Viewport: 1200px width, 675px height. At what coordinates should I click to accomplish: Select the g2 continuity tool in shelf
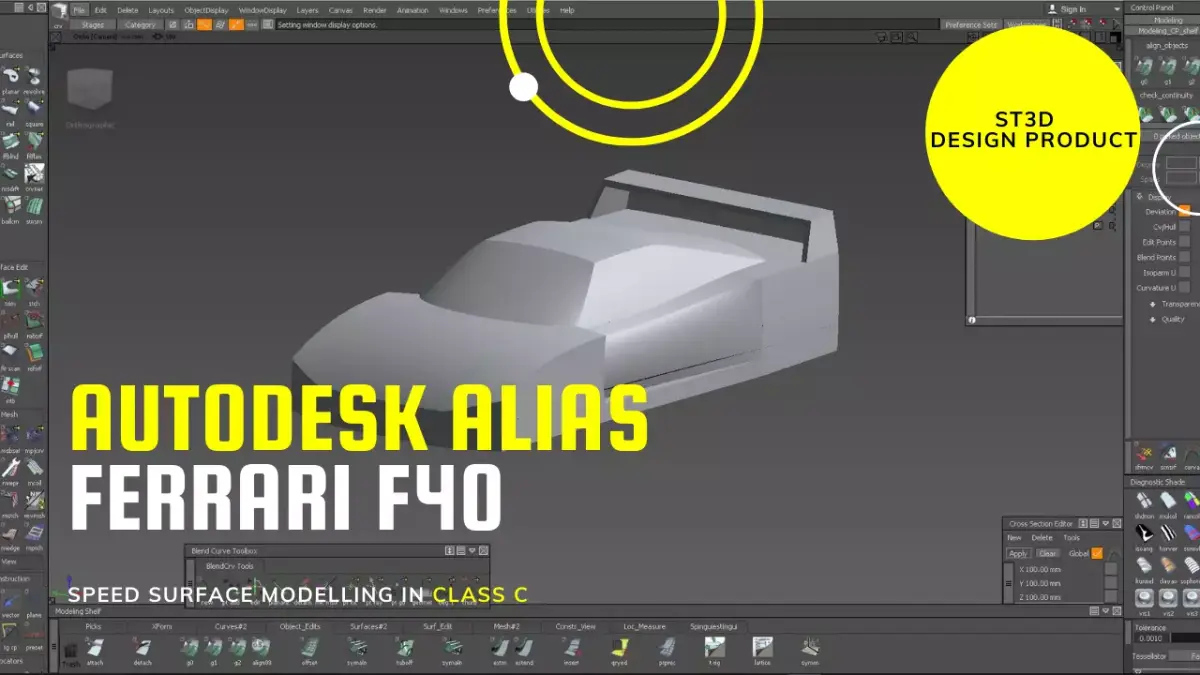[237, 650]
